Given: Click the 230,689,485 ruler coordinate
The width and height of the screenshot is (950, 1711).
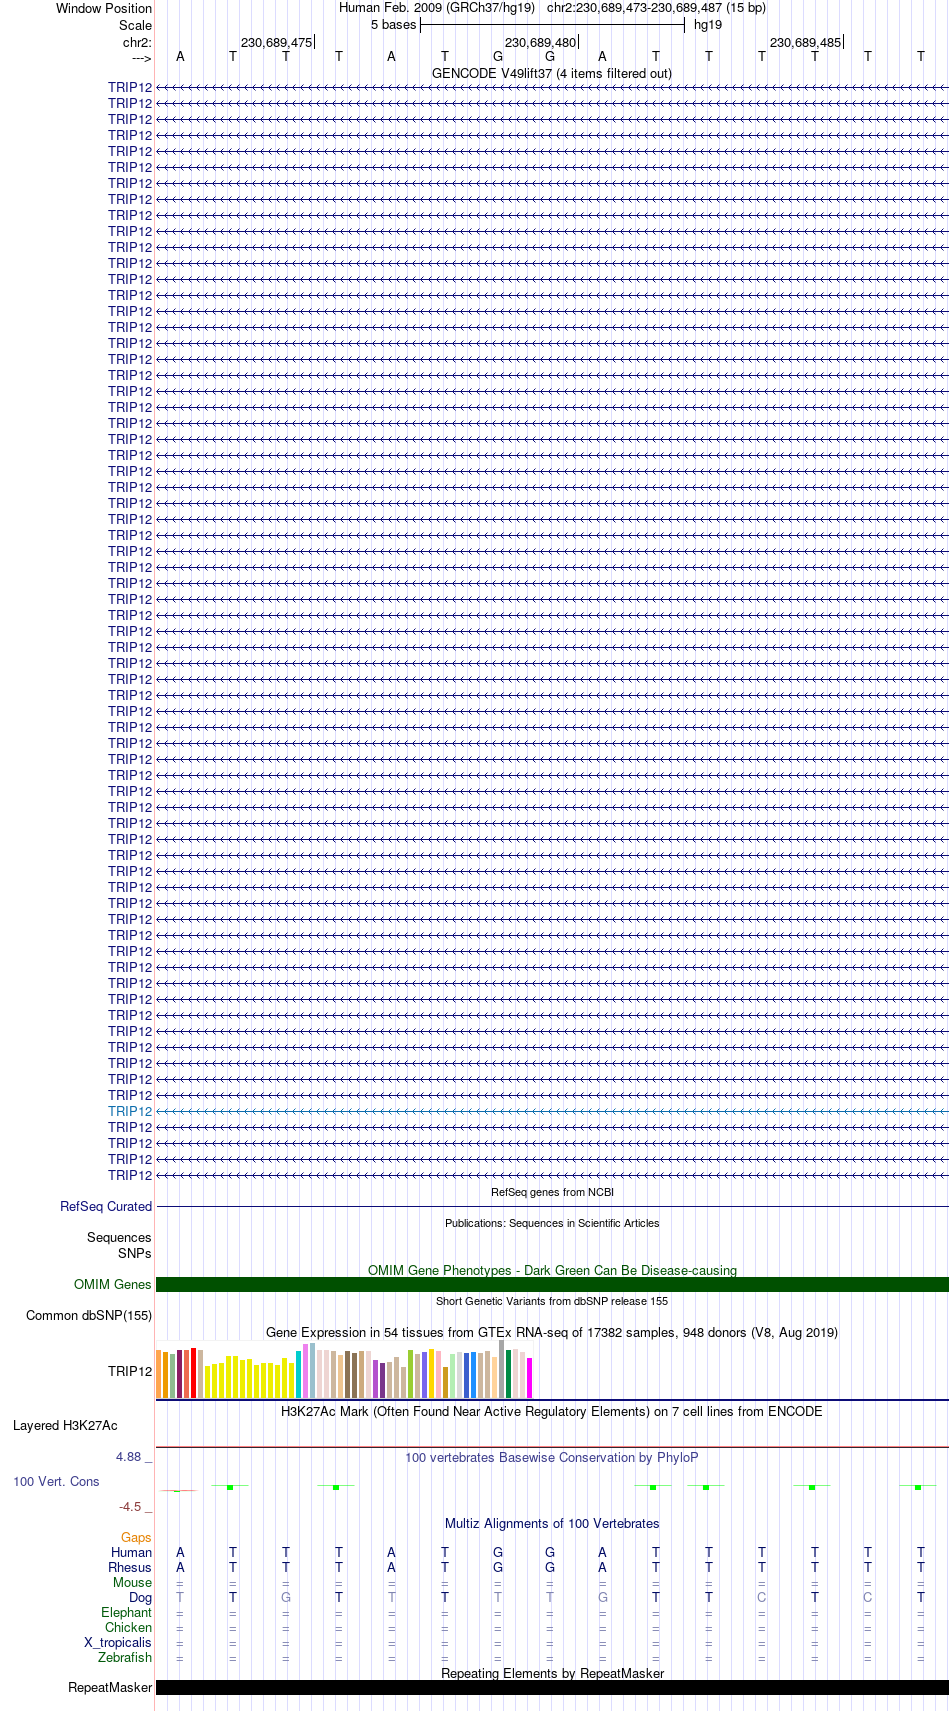Looking at the screenshot, I should tap(805, 42).
